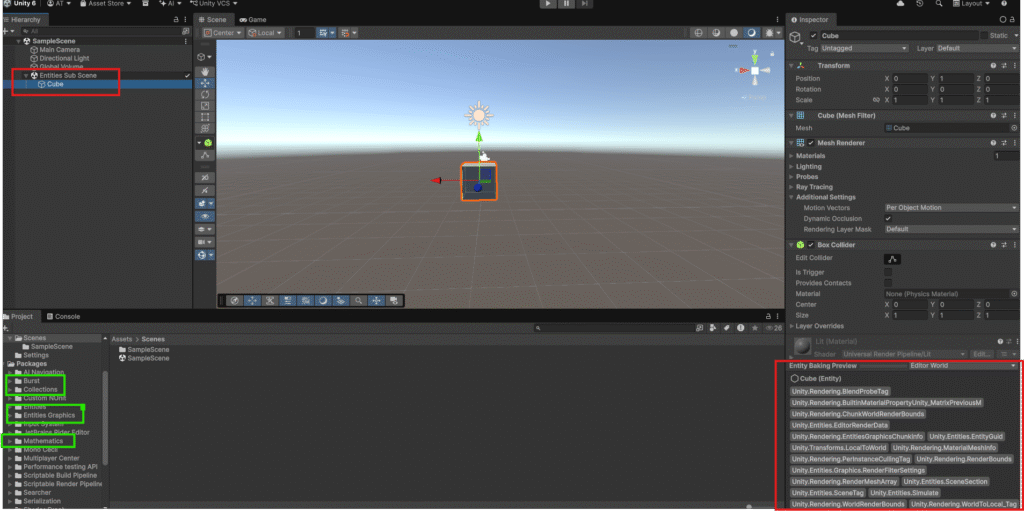Open the AI menu

pyautogui.click(x=170, y=4)
